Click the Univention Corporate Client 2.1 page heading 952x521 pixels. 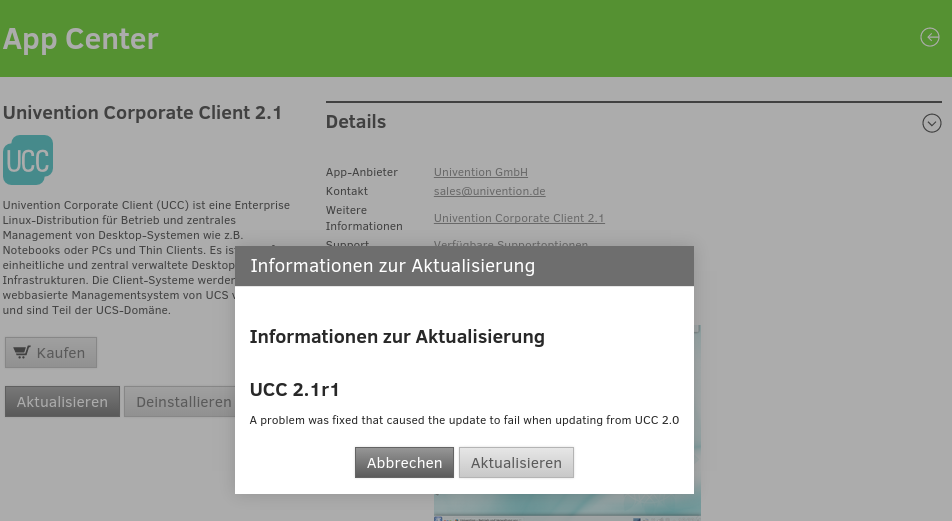[143, 112]
